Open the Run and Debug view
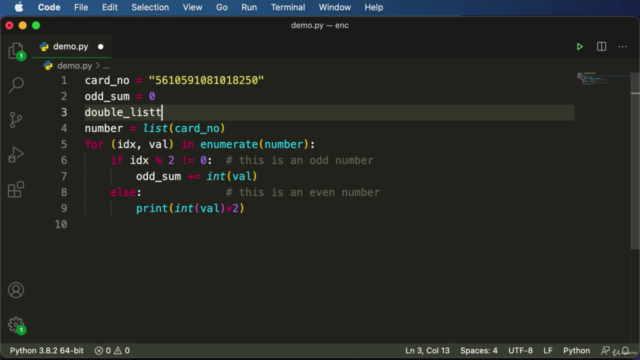 click(16, 155)
